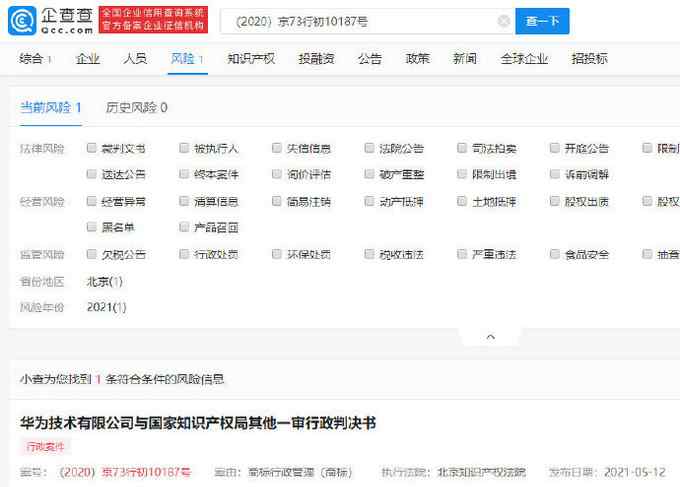
Task: Select the 土地抵押 checkbox
Action: click(x=463, y=201)
